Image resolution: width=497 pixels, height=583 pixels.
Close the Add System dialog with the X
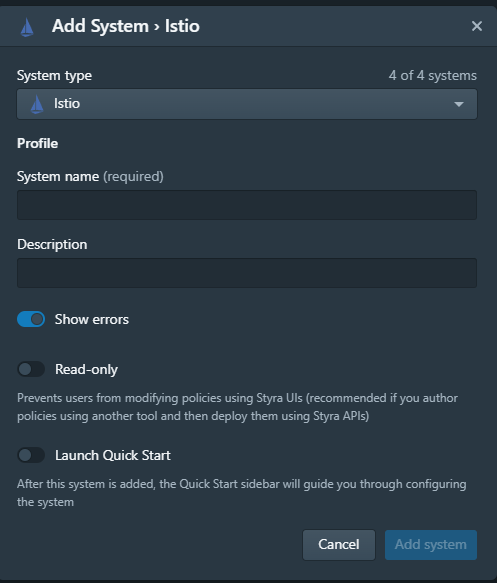(477, 26)
